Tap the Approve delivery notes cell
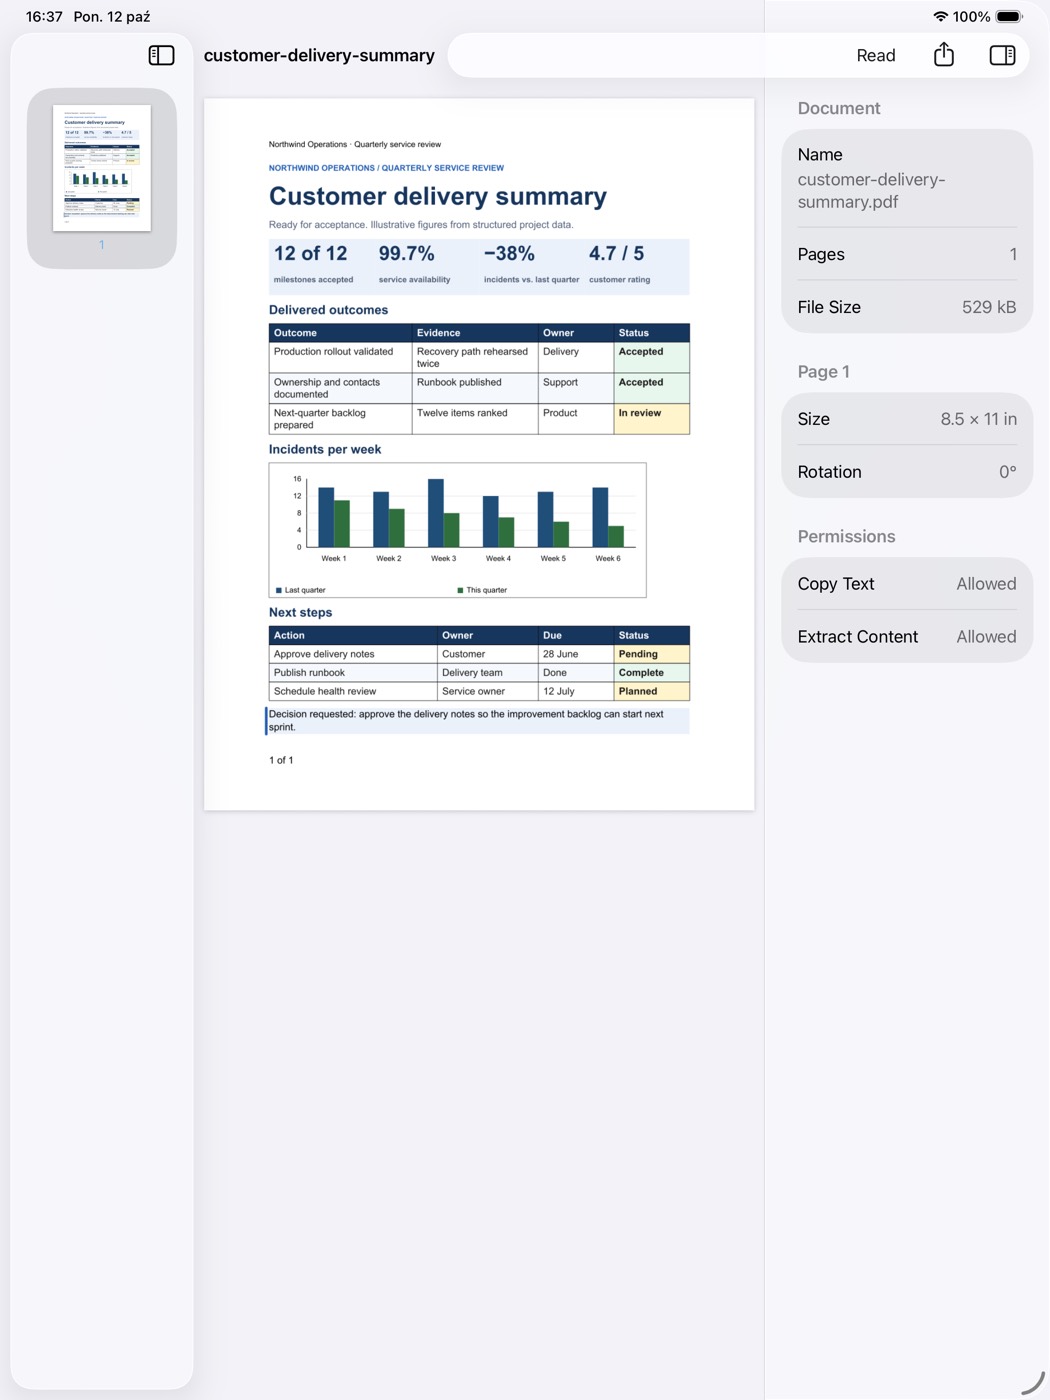1050x1400 pixels. (354, 654)
